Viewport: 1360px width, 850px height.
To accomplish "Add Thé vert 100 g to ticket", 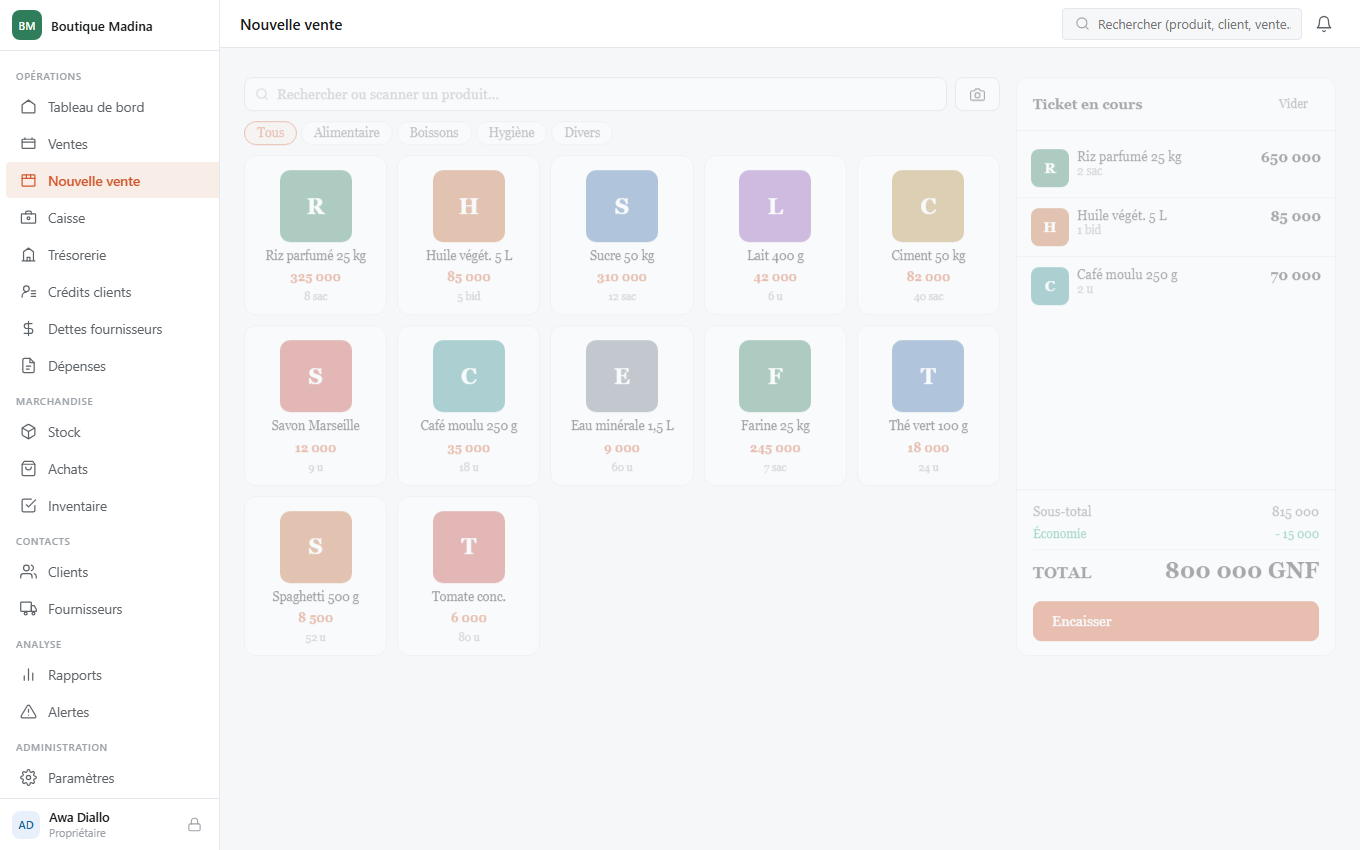I will [928, 406].
